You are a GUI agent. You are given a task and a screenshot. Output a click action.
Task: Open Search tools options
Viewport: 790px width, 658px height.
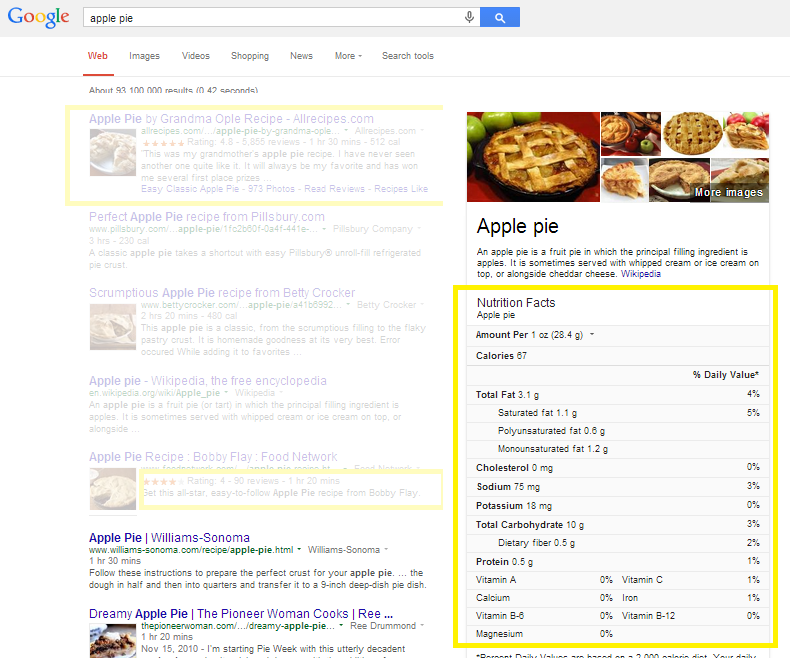(407, 56)
